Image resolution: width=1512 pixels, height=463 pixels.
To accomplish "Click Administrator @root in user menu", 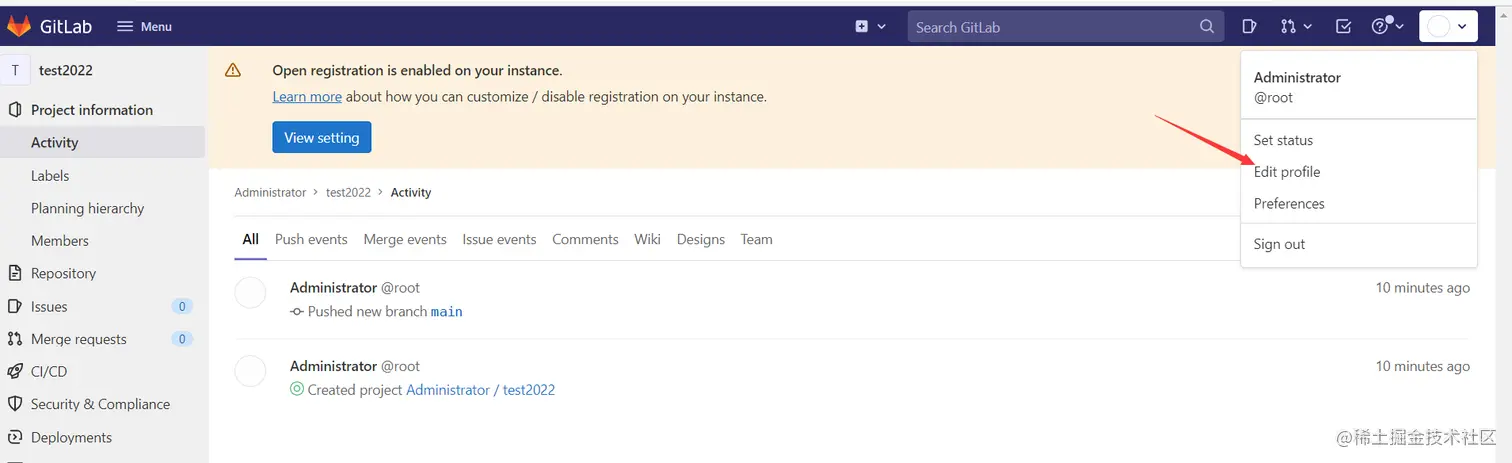I will (x=1297, y=87).
